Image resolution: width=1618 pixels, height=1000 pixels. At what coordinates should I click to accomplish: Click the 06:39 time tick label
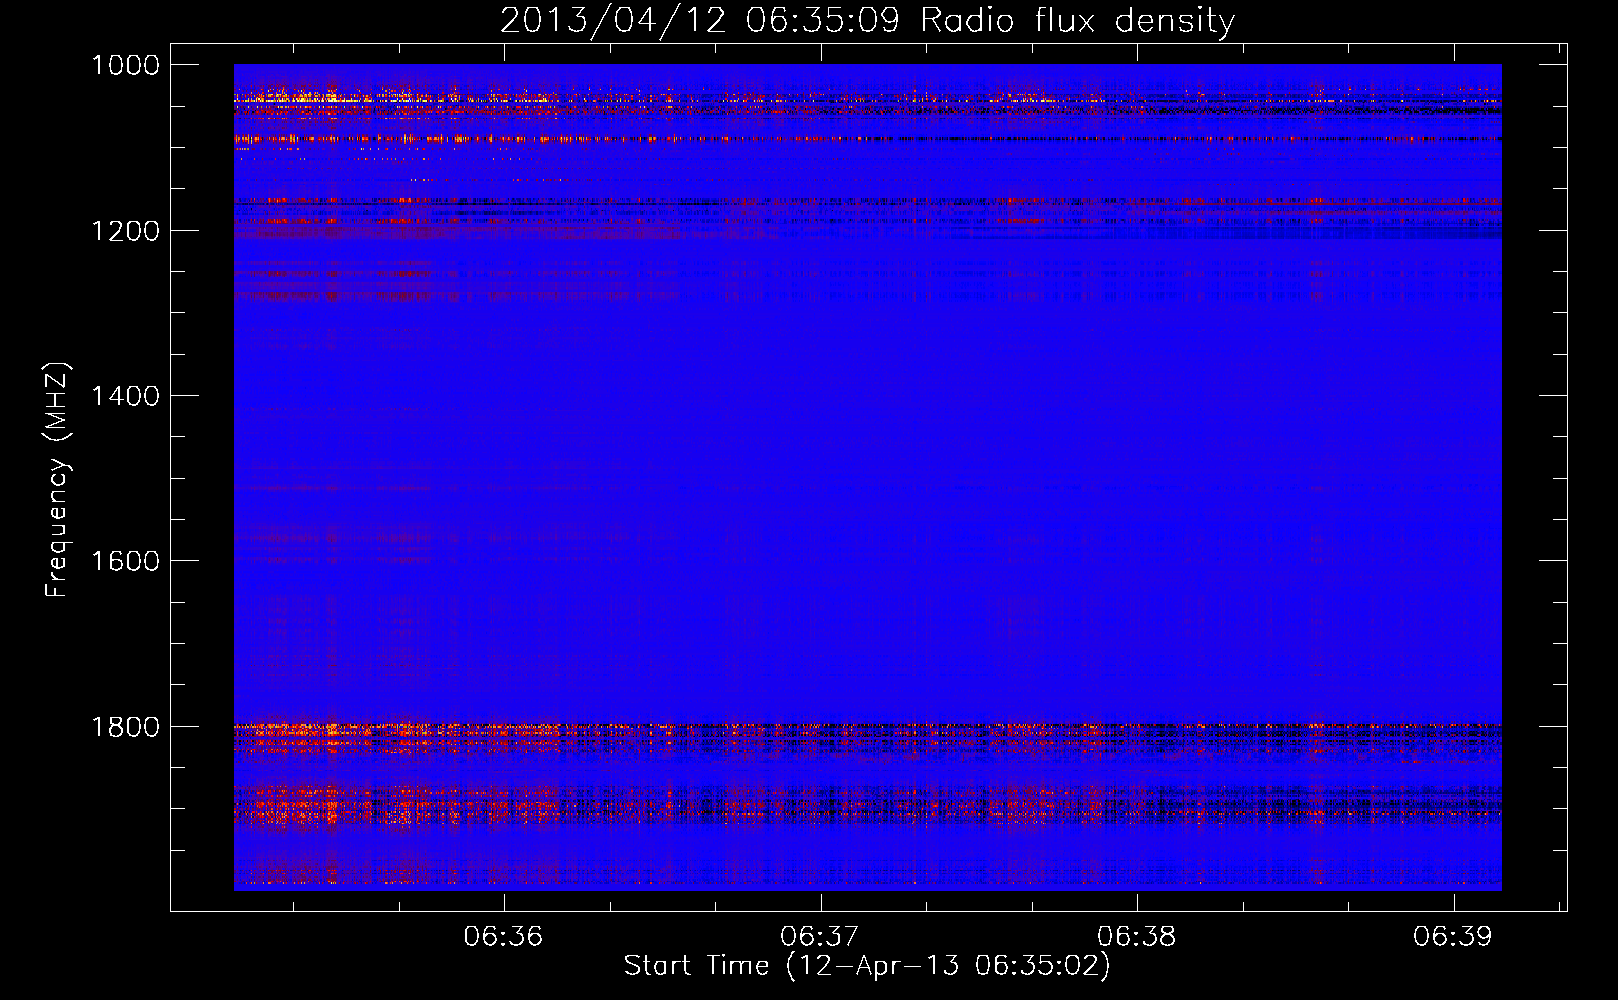click(1452, 936)
